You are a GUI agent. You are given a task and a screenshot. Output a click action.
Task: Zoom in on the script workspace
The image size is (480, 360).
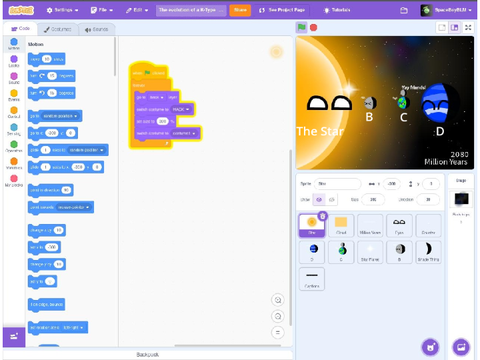point(278,300)
